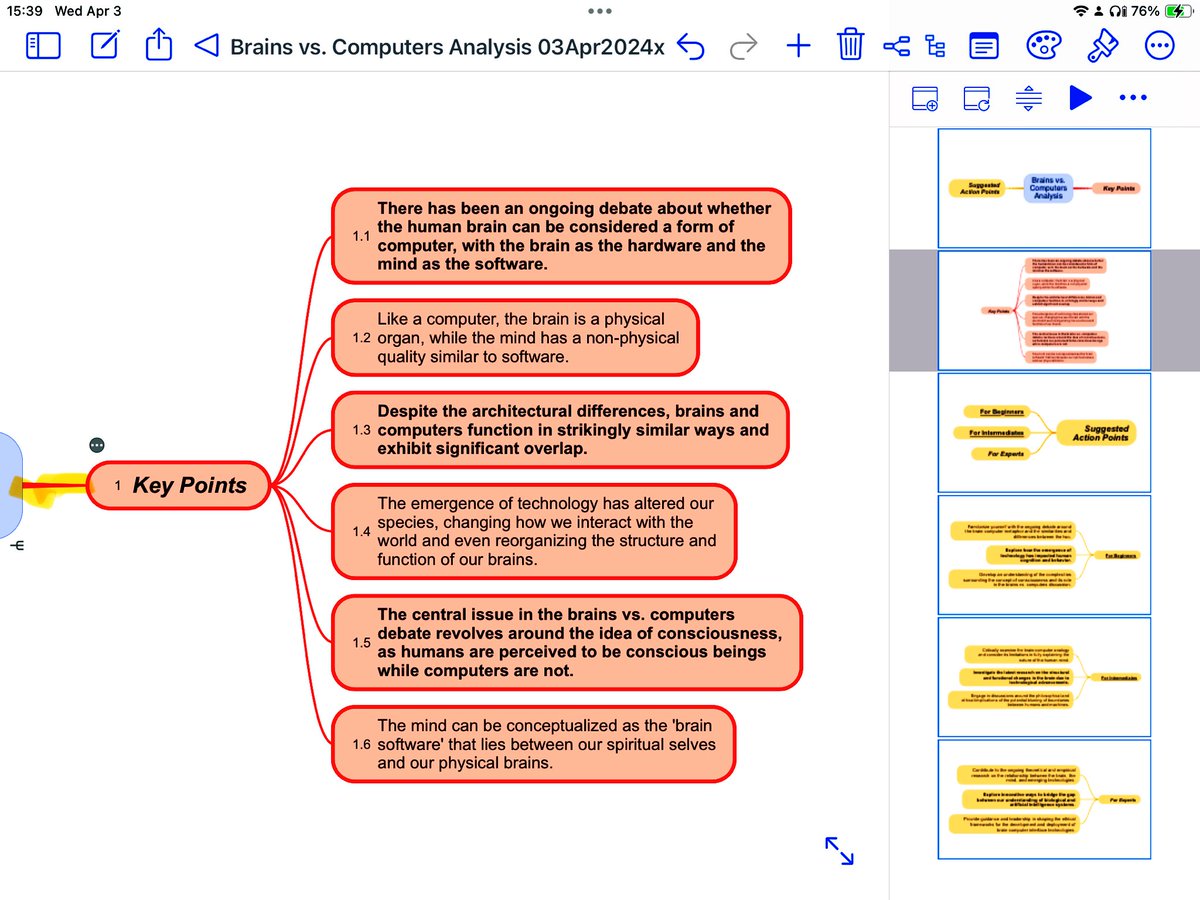This screenshot has height=900, width=1200.
Task: Open the more options circle menu
Action: (x=1160, y=46)
